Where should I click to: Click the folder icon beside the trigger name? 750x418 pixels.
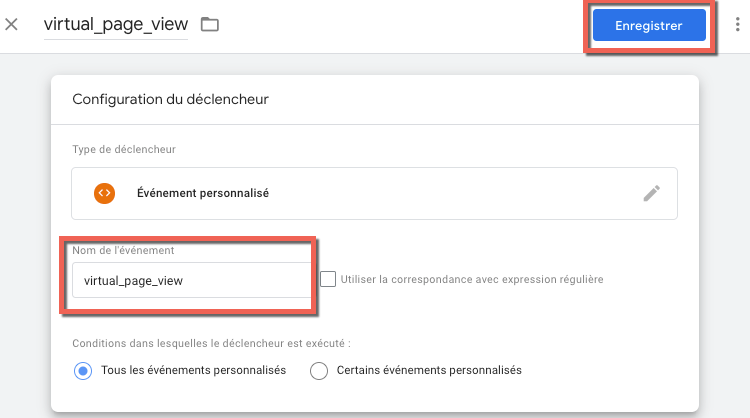tap(210, 24)
